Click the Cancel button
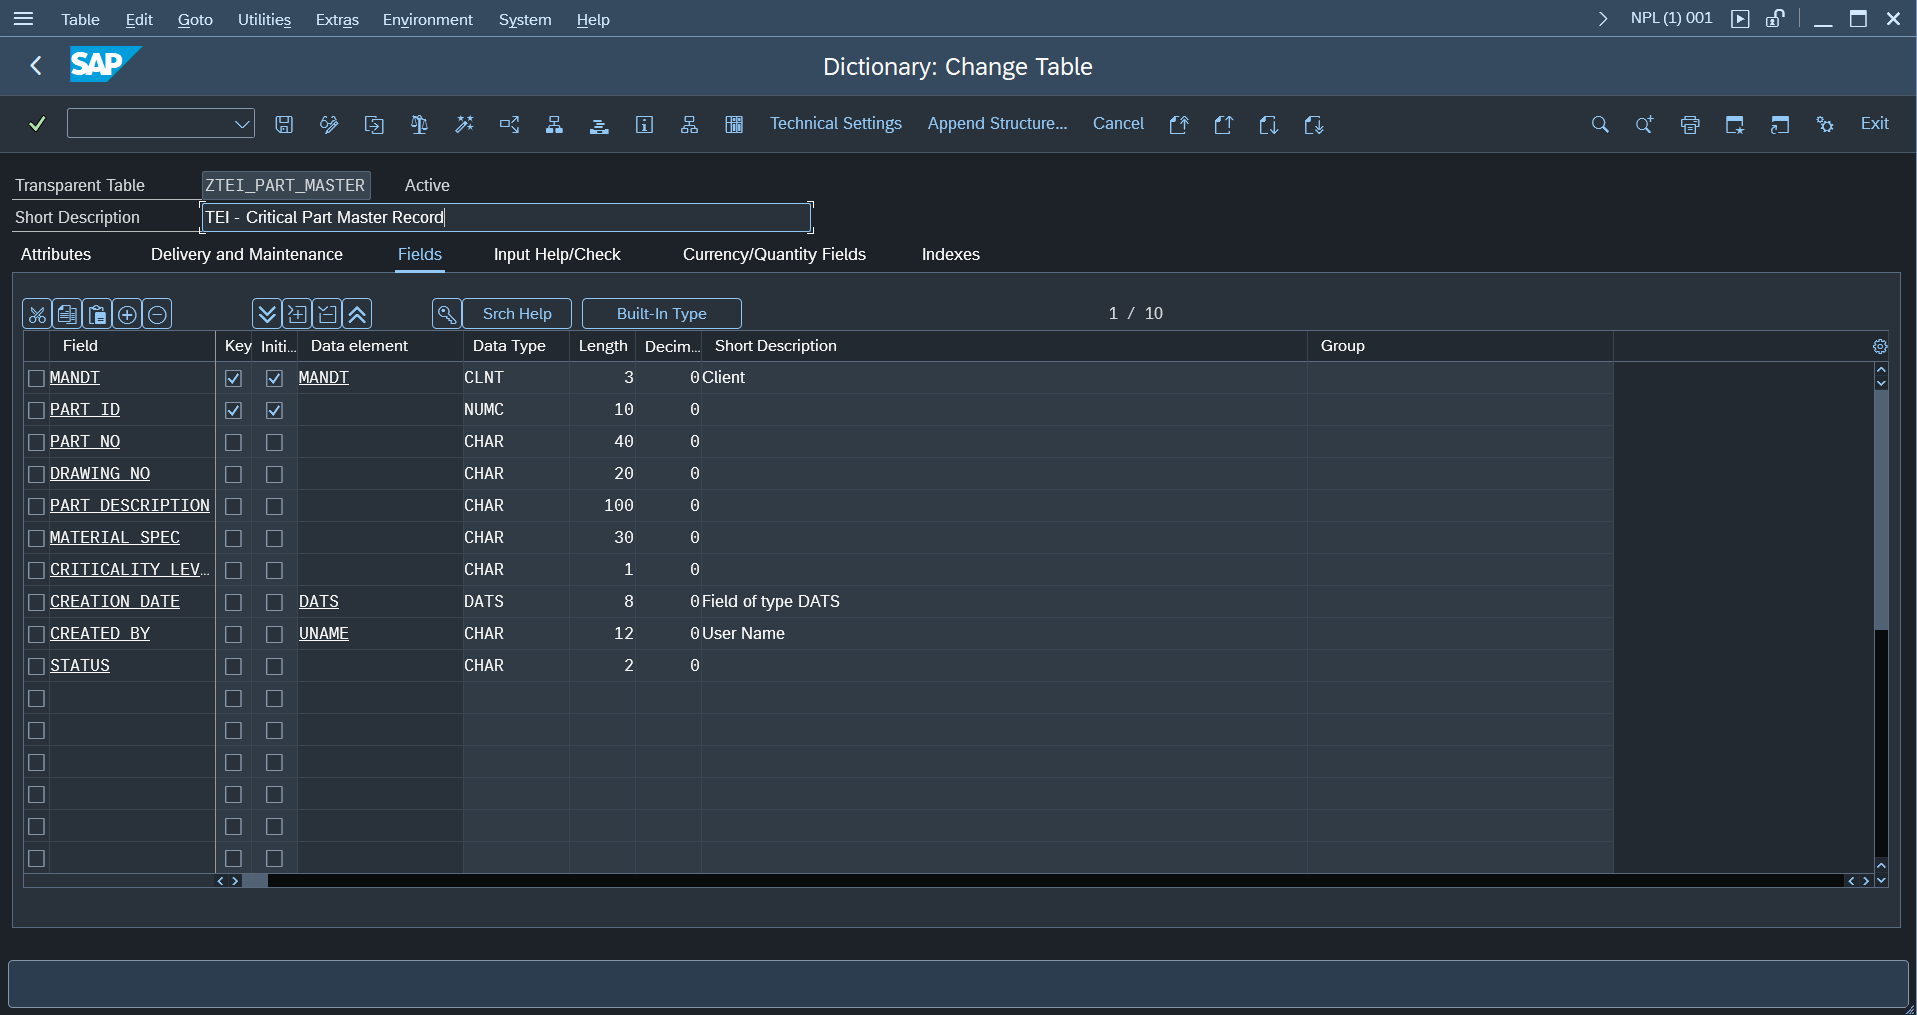This screenshot has height=1015, width=1917. 1118,124
